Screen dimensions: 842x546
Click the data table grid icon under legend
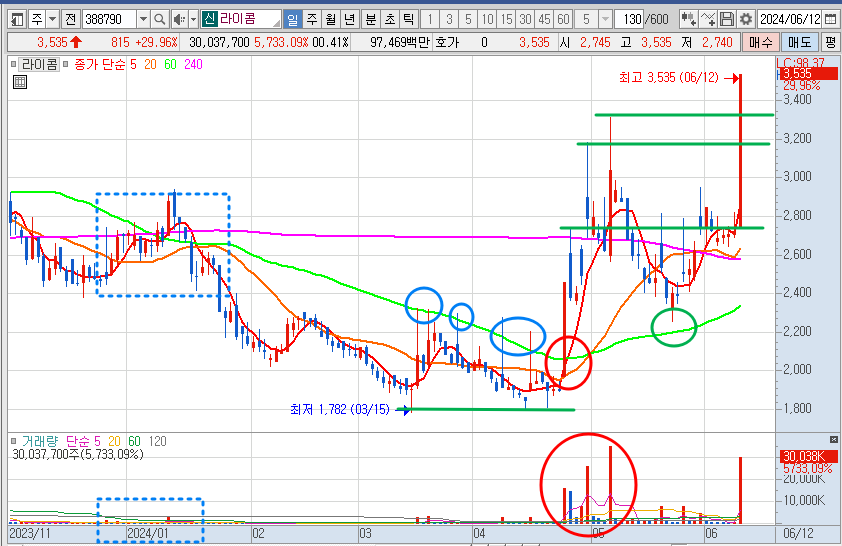tap(20, 82)
